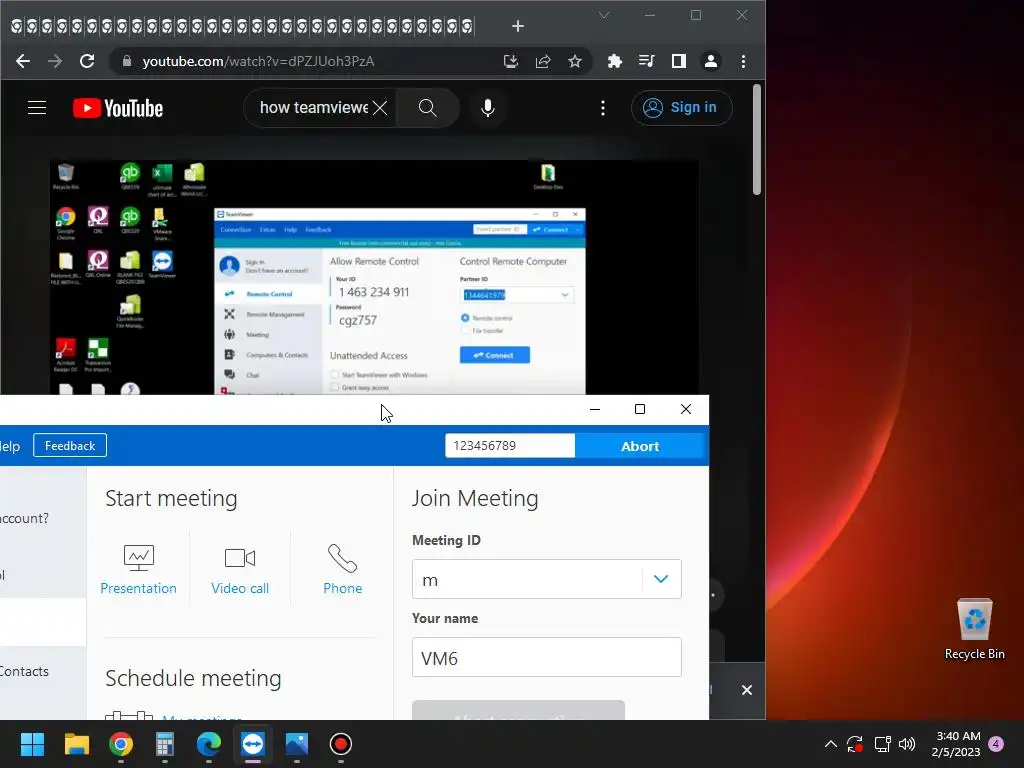Click the YouTube video player
The image size is (1024, 768).
point(374,278)
